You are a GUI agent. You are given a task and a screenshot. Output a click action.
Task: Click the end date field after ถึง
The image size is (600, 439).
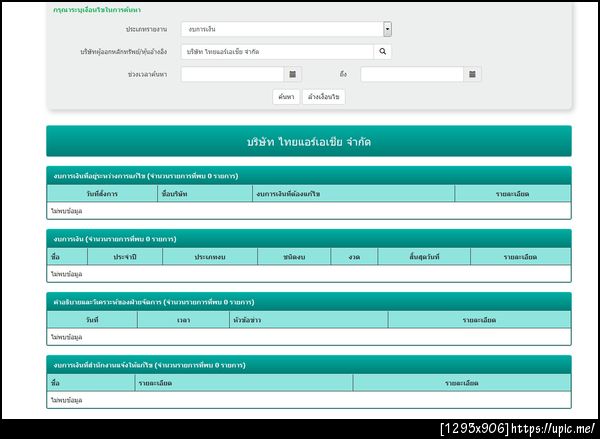(412, 74)
